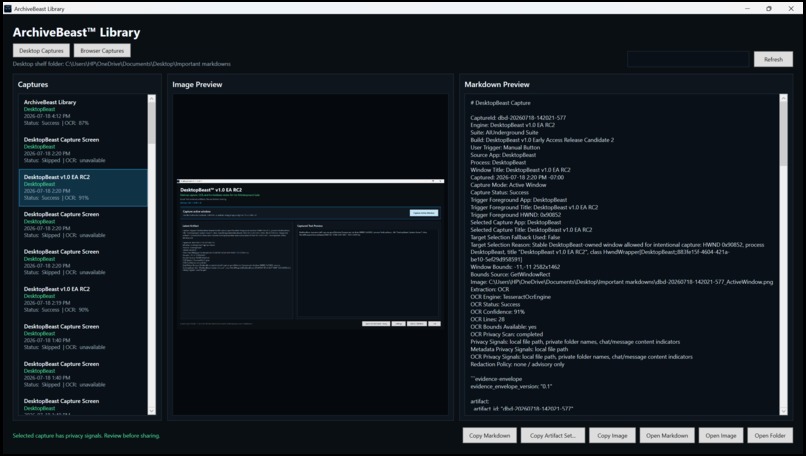Image resolution: width=806 pixels, height=456 pixels.
Task: Click 'Target Selection Fallback Used: False' line
Action: [515, 237]
